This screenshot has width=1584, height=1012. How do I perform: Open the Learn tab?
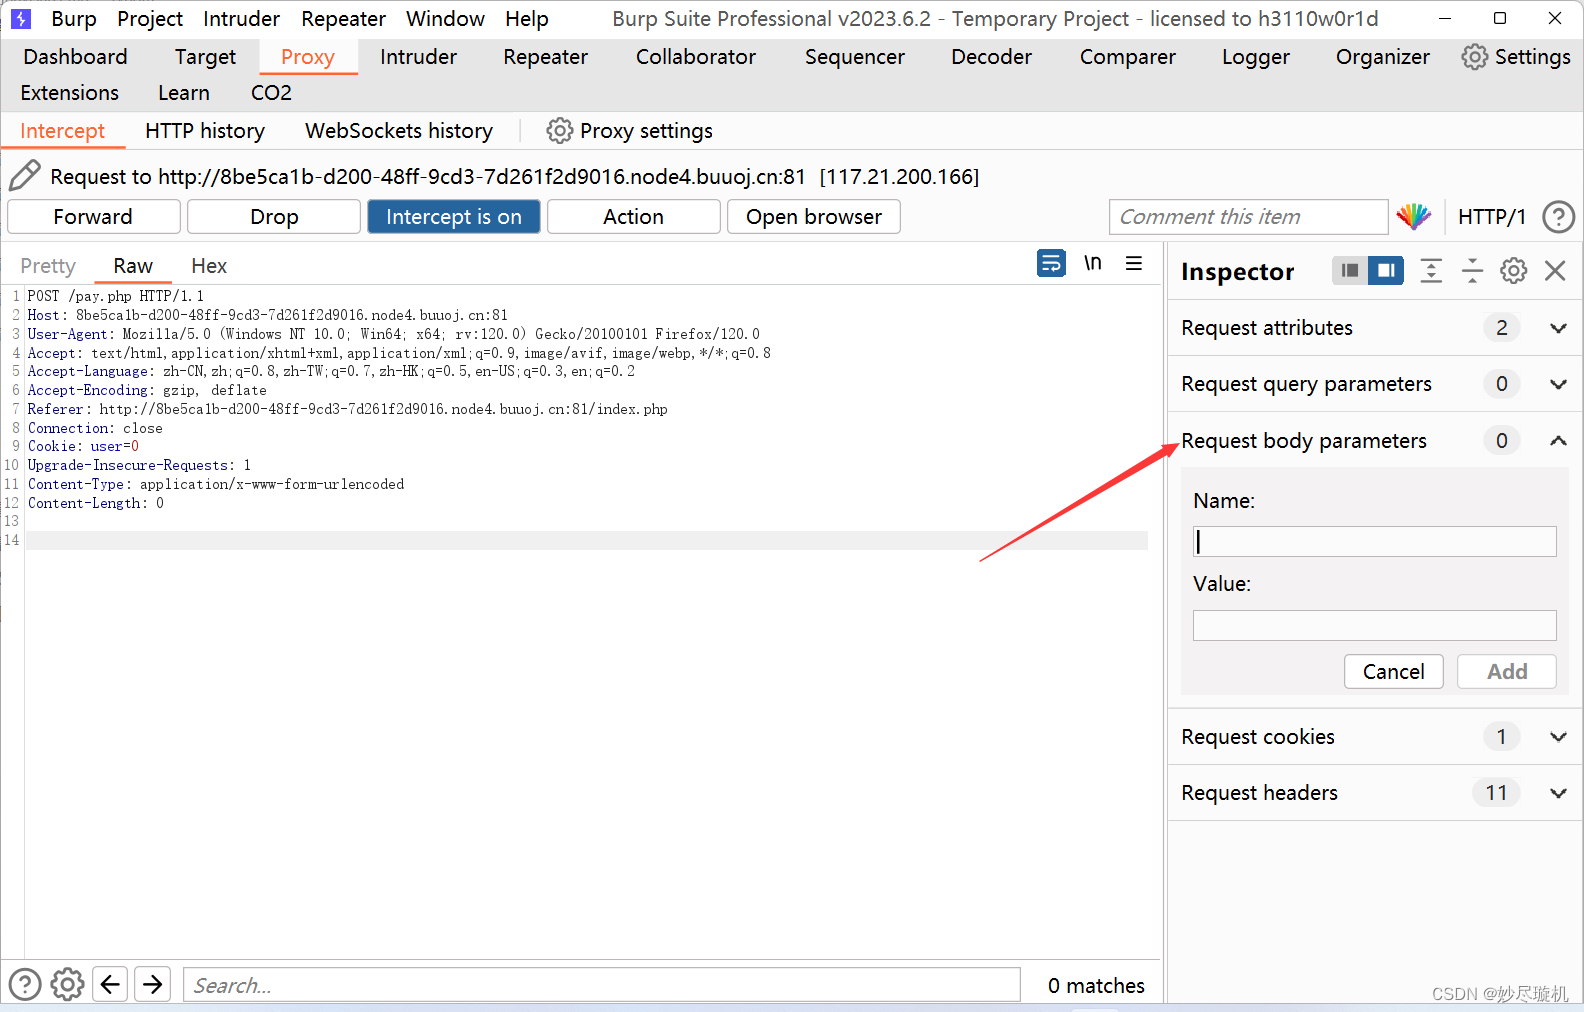[184, 93]
